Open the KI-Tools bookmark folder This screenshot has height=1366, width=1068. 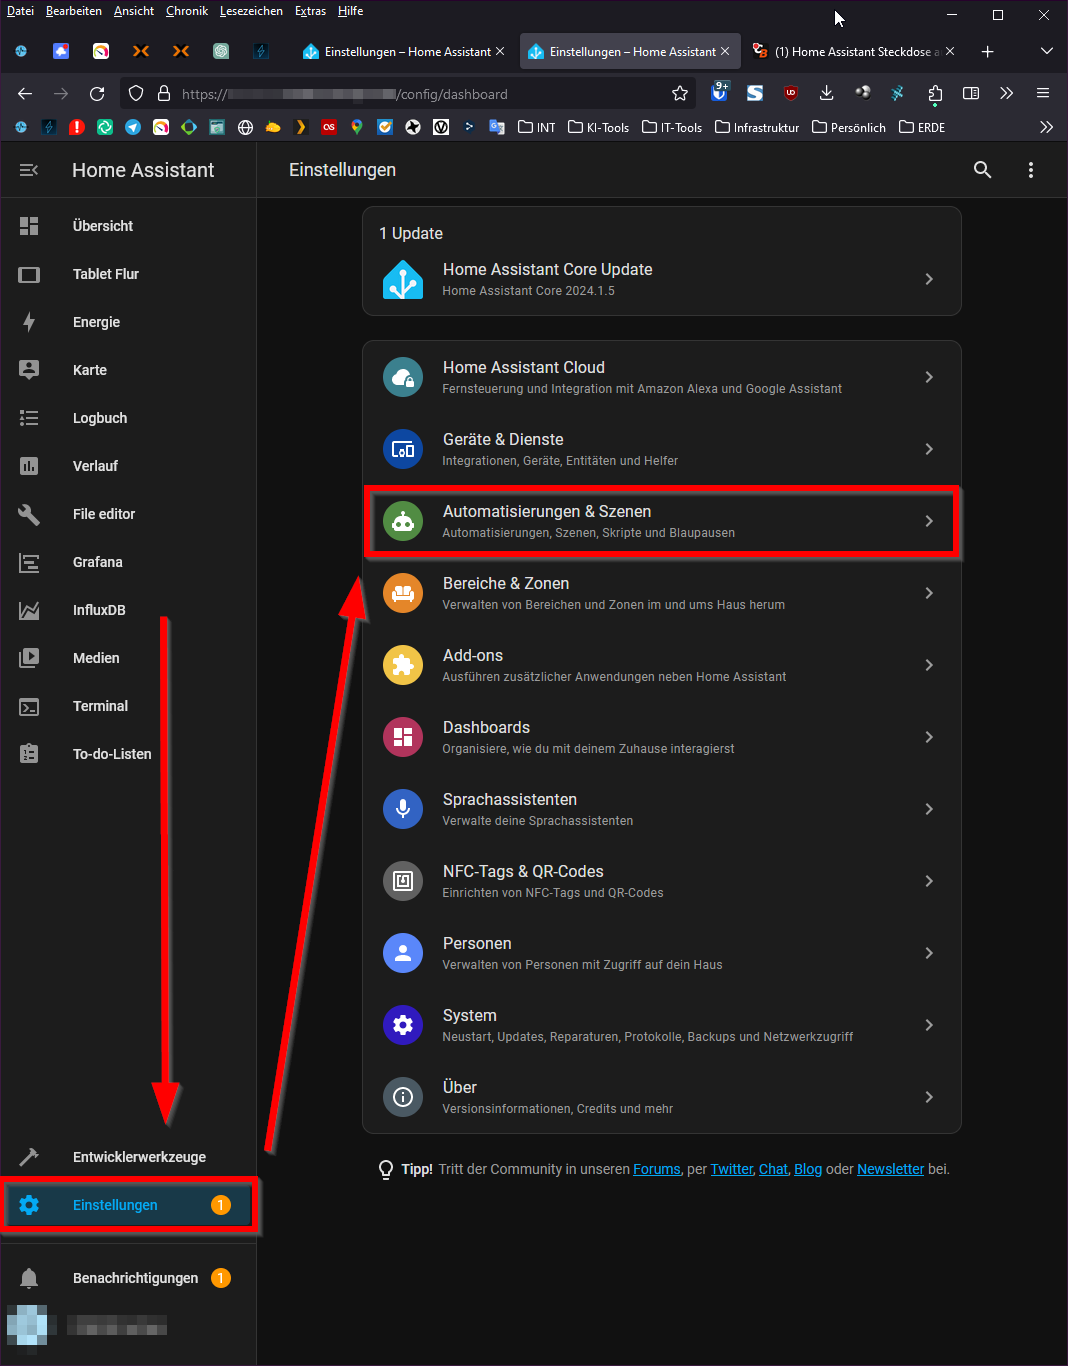(x=599, y=127)
